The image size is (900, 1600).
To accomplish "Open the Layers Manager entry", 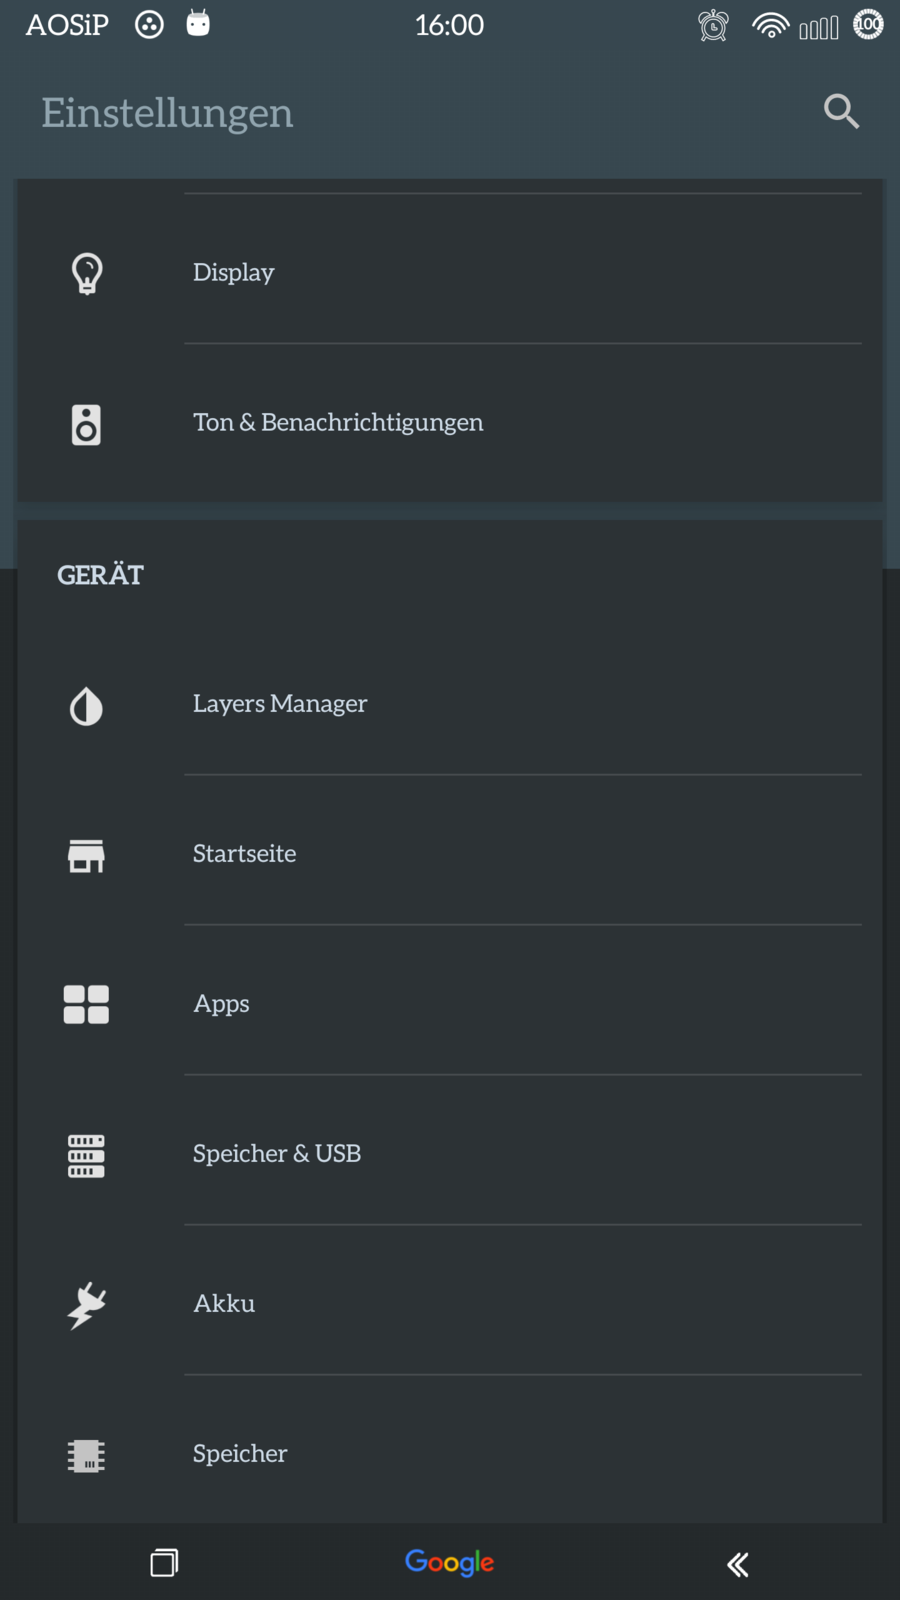I will tap(280, 704).
